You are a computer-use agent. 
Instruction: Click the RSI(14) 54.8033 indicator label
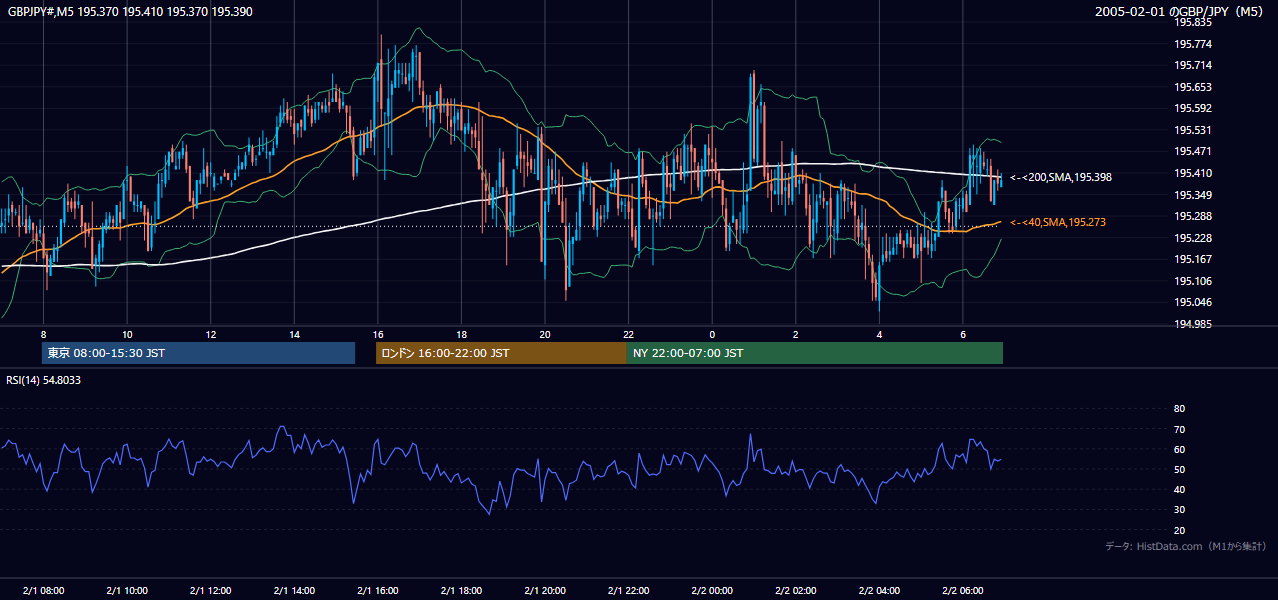(x=44, y=380)
